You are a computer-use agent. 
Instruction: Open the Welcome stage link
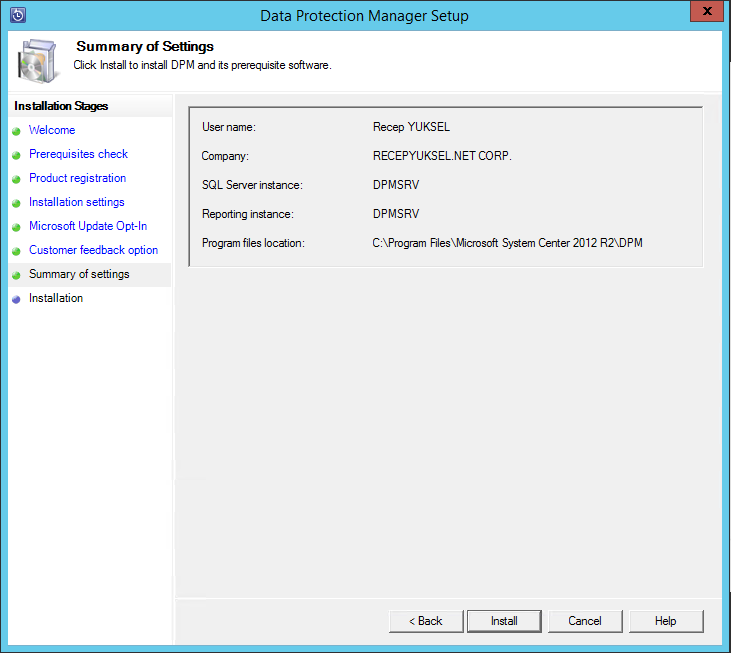(52, 130)
